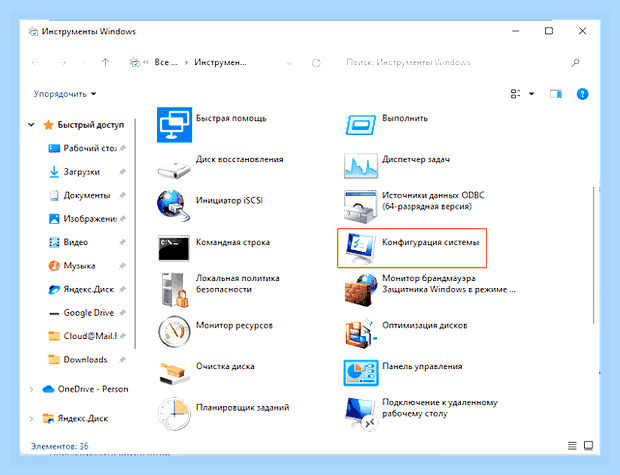Select OneDrive - Person in the sidebar
Screen dimensions: 620x475
point(85,389)
